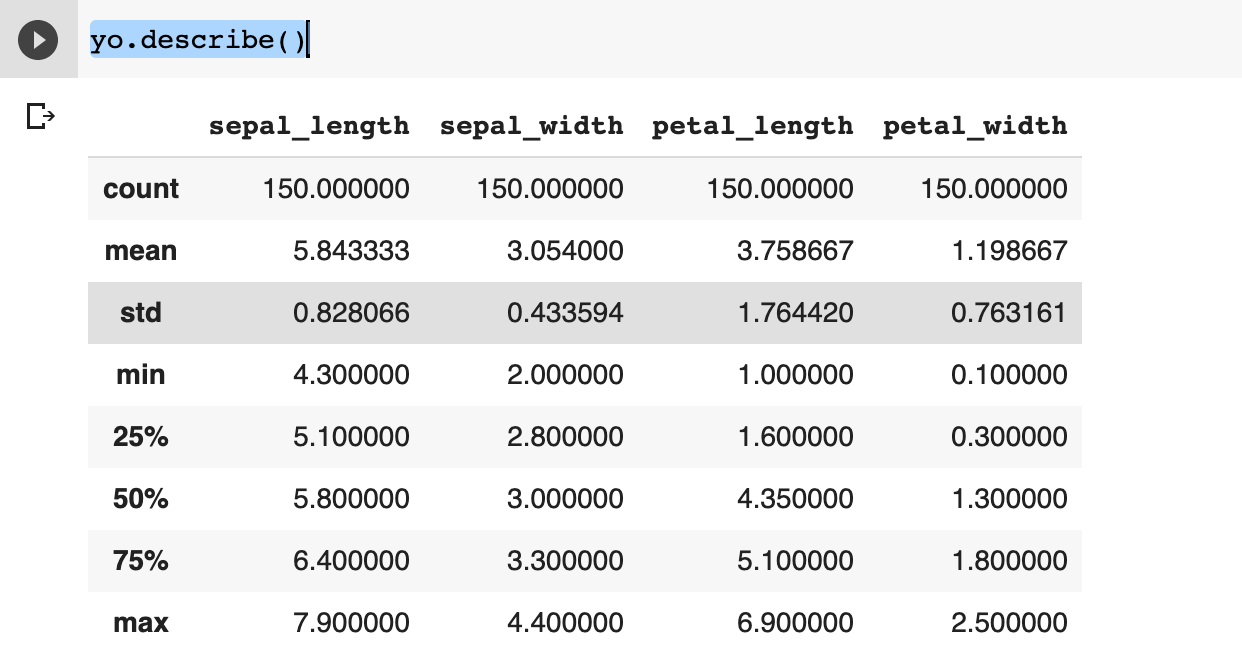Image resolution: width=1242 pixels, height=670 pixels.
Task: Click the 25% row label
Action: click(141, 437)
